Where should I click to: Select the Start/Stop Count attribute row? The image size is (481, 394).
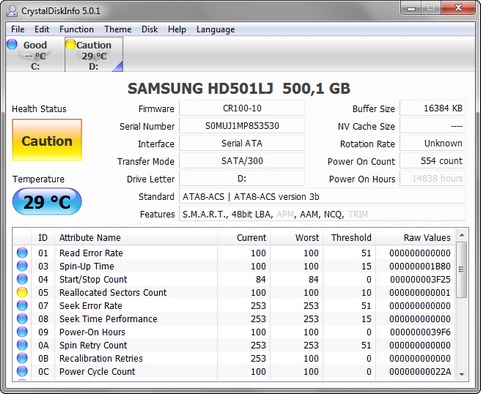coord(234,279)
